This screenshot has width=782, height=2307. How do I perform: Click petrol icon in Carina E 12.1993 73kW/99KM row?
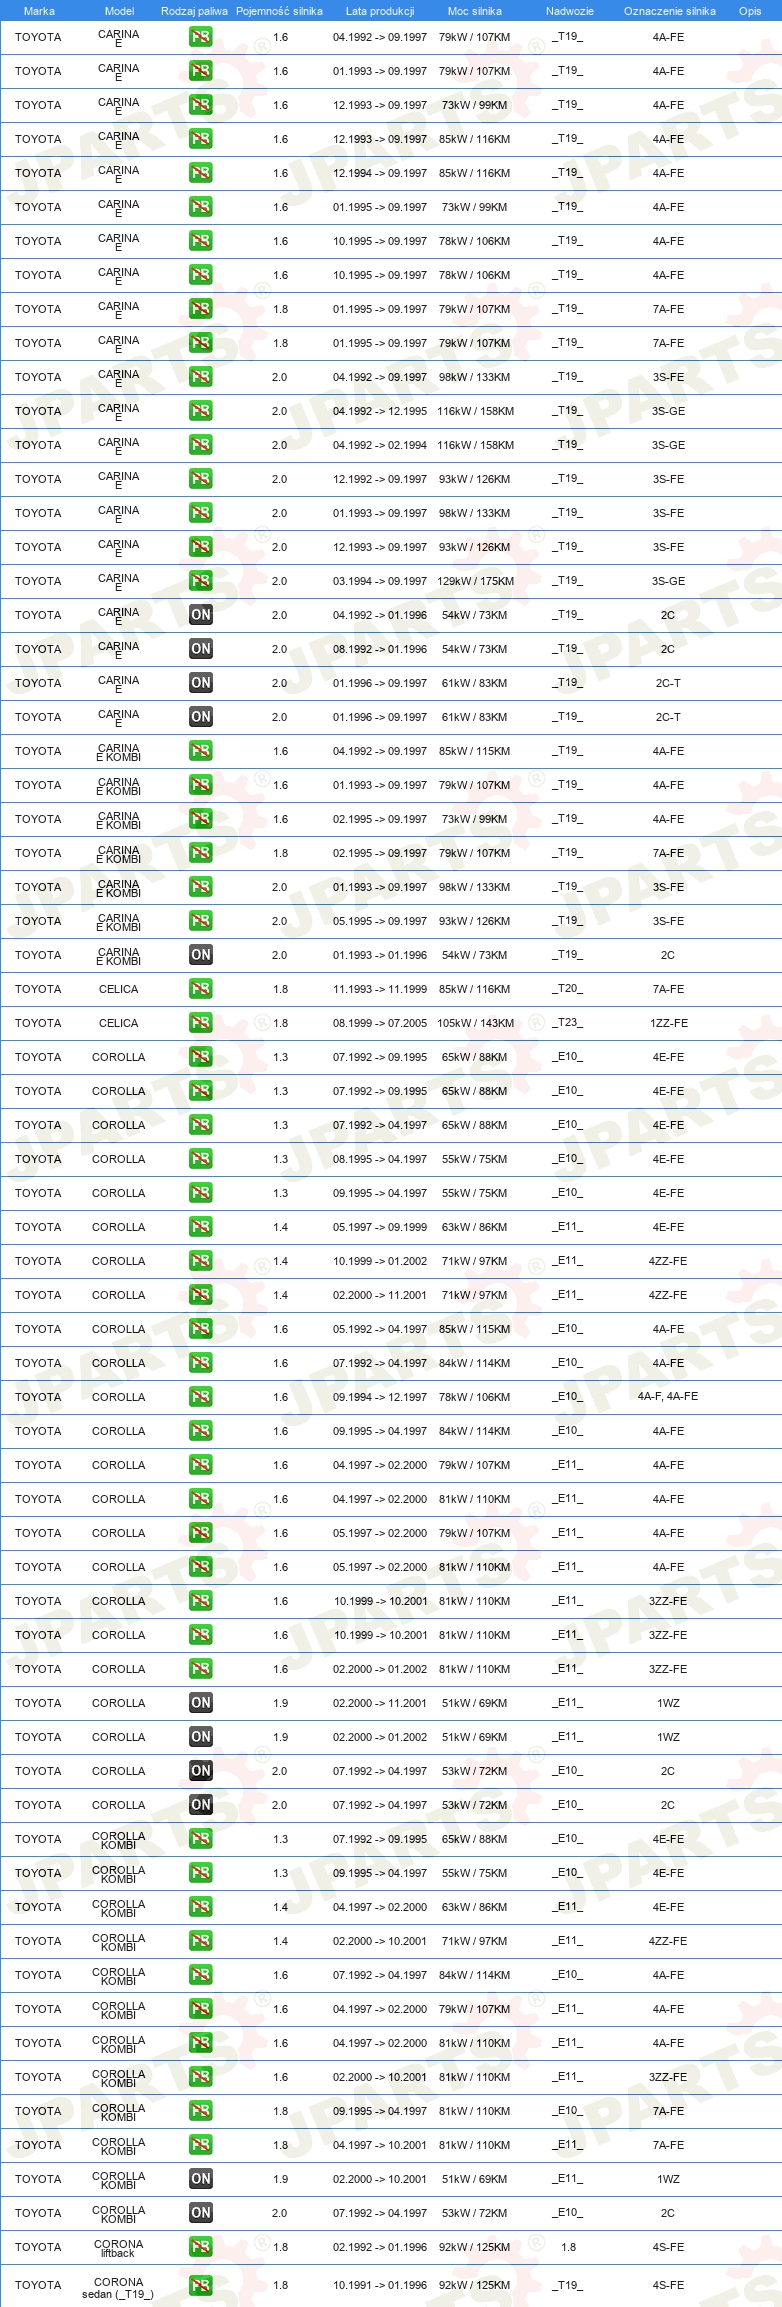tap(200, 105)
